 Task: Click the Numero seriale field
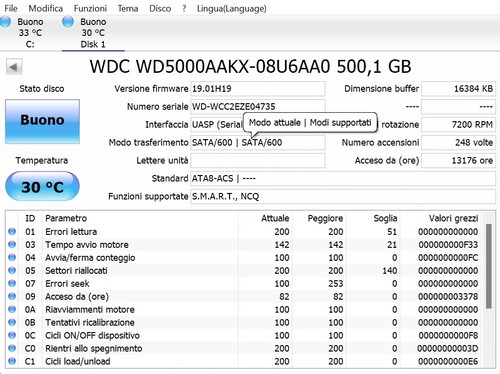tap(258, 107)
